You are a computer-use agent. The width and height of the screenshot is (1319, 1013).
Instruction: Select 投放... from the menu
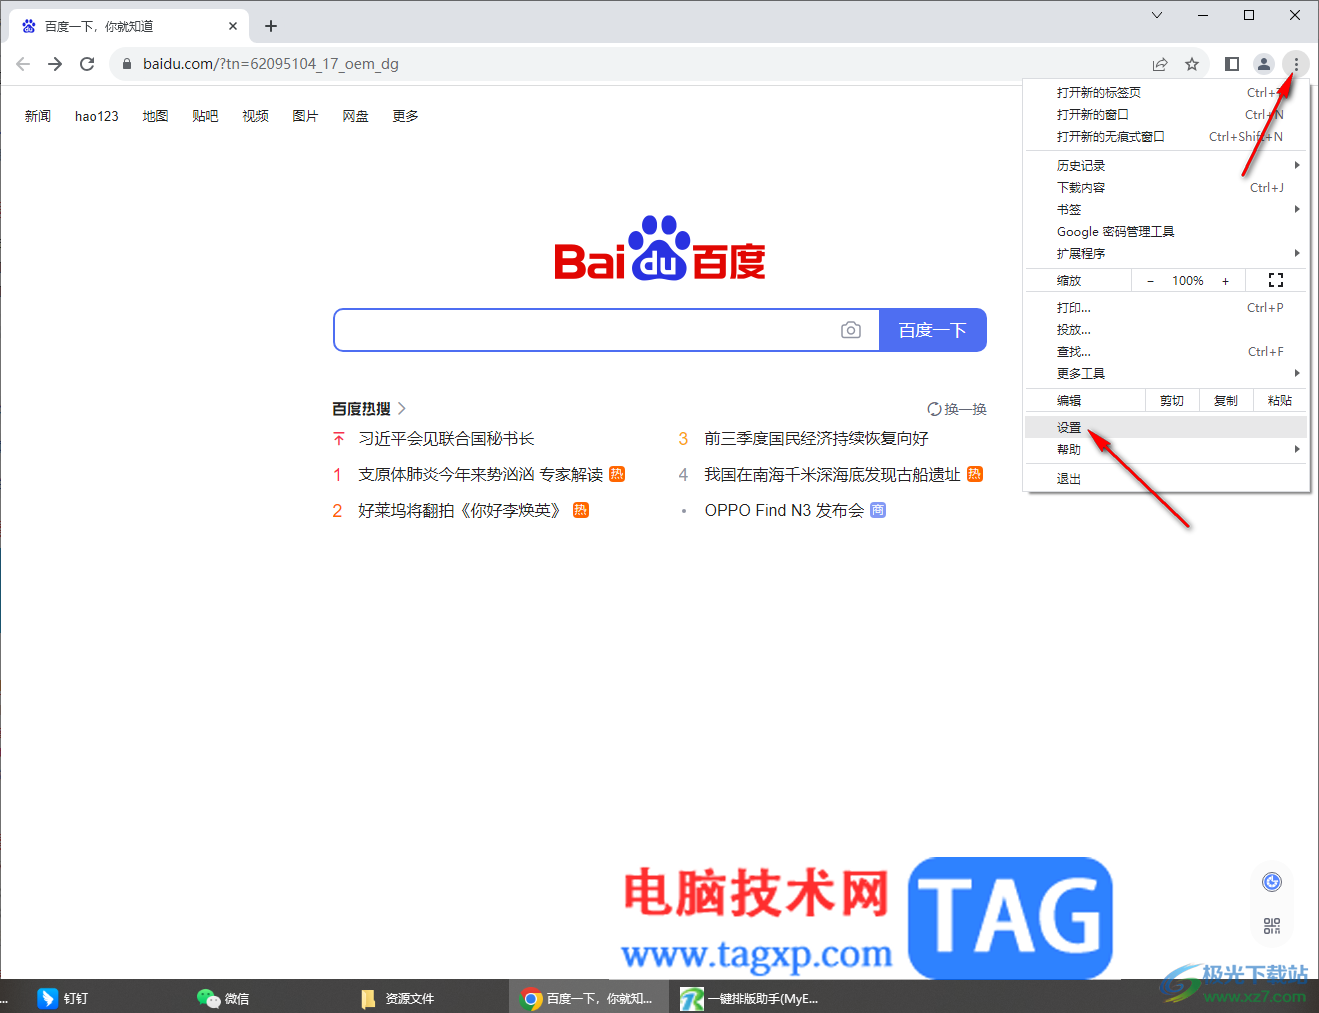1166,330
